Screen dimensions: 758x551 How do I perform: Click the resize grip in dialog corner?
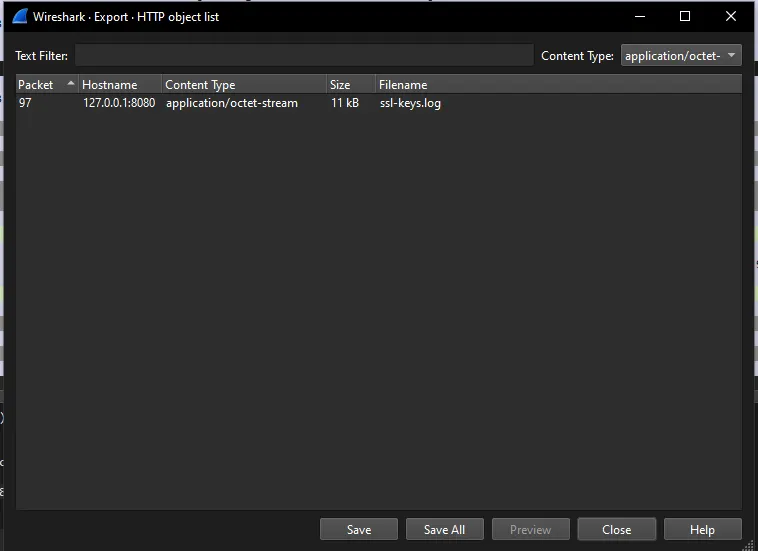click(749, 546)
